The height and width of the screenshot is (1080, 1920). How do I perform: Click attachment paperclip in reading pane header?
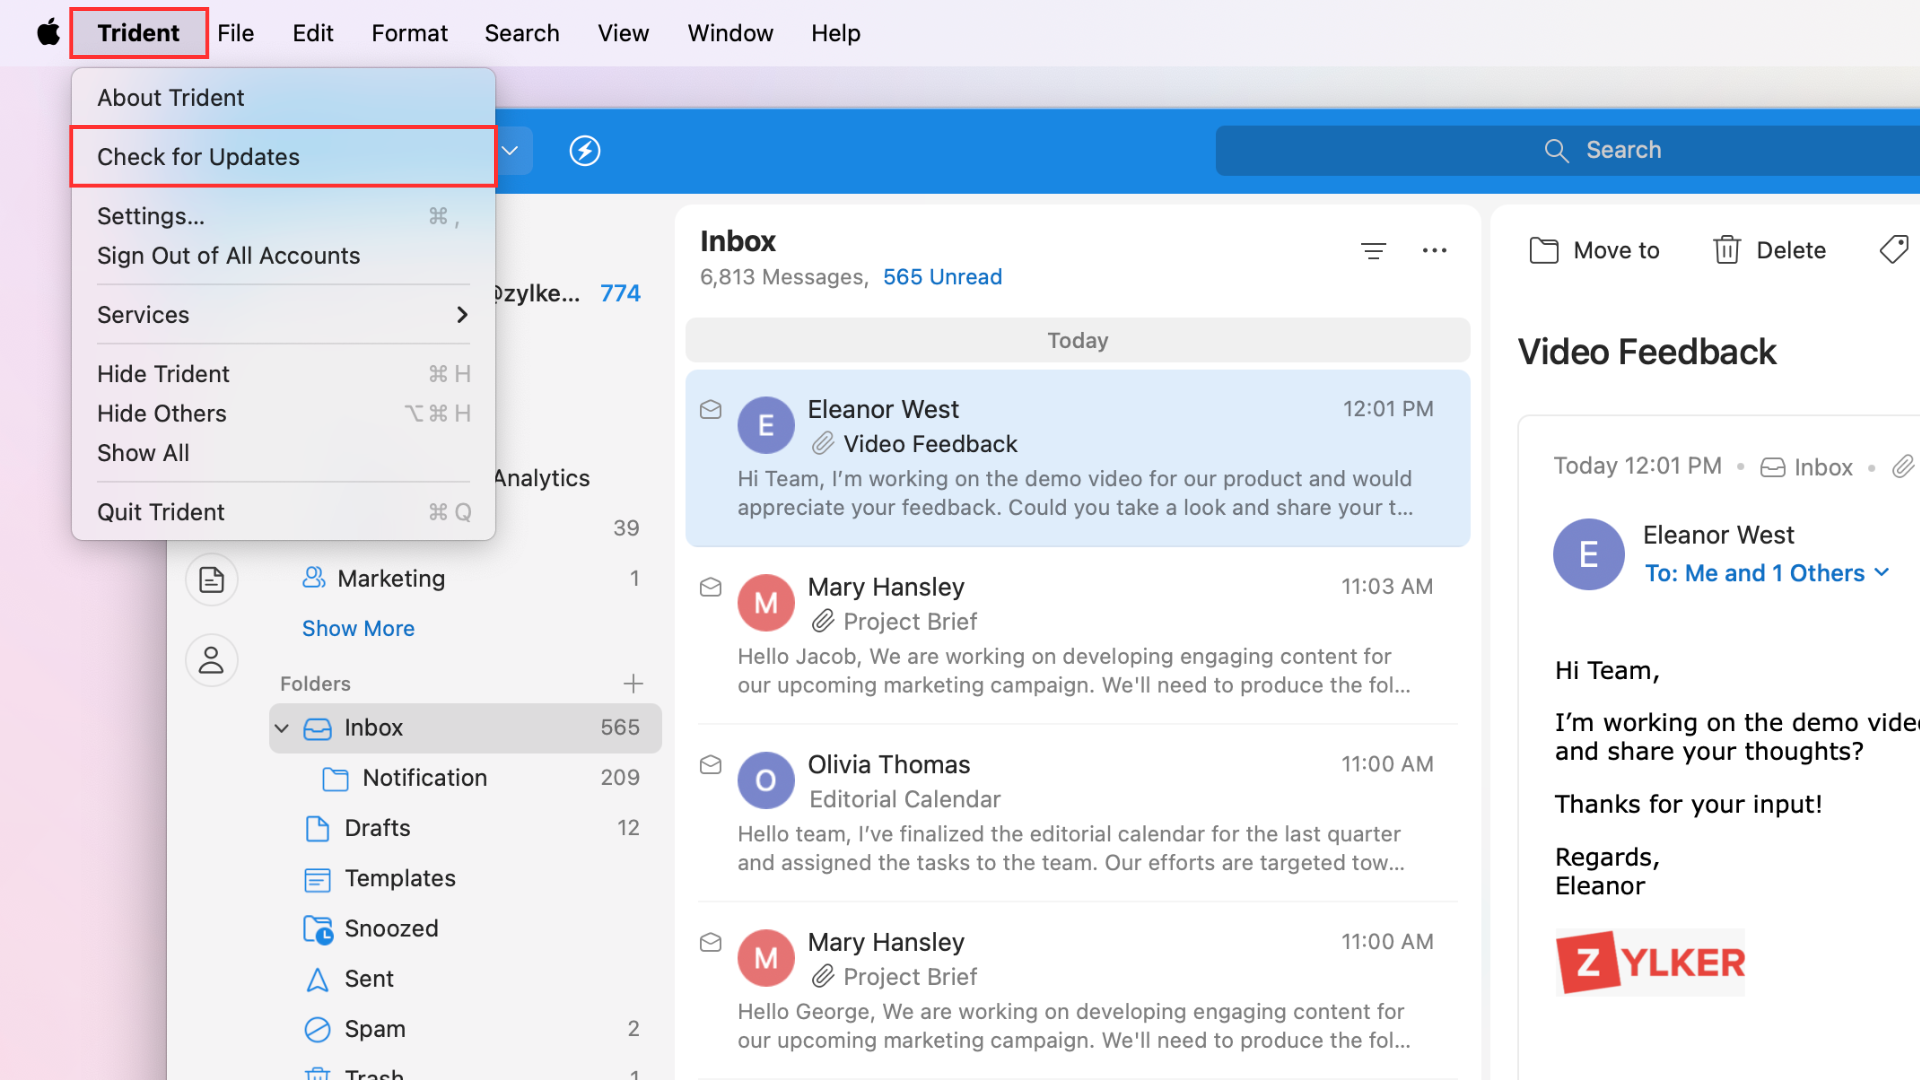1902,466
